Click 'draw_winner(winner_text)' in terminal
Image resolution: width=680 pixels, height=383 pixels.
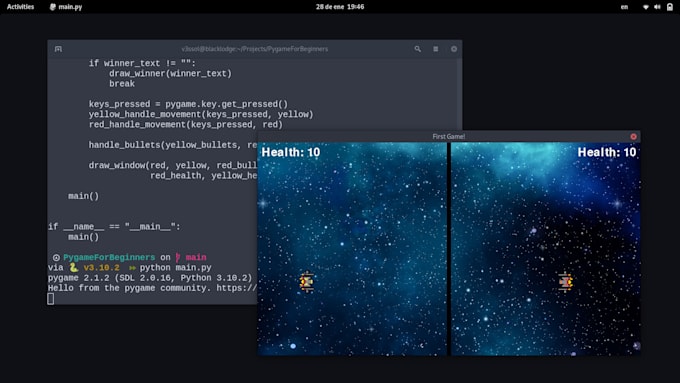click(x=170, y=74)
